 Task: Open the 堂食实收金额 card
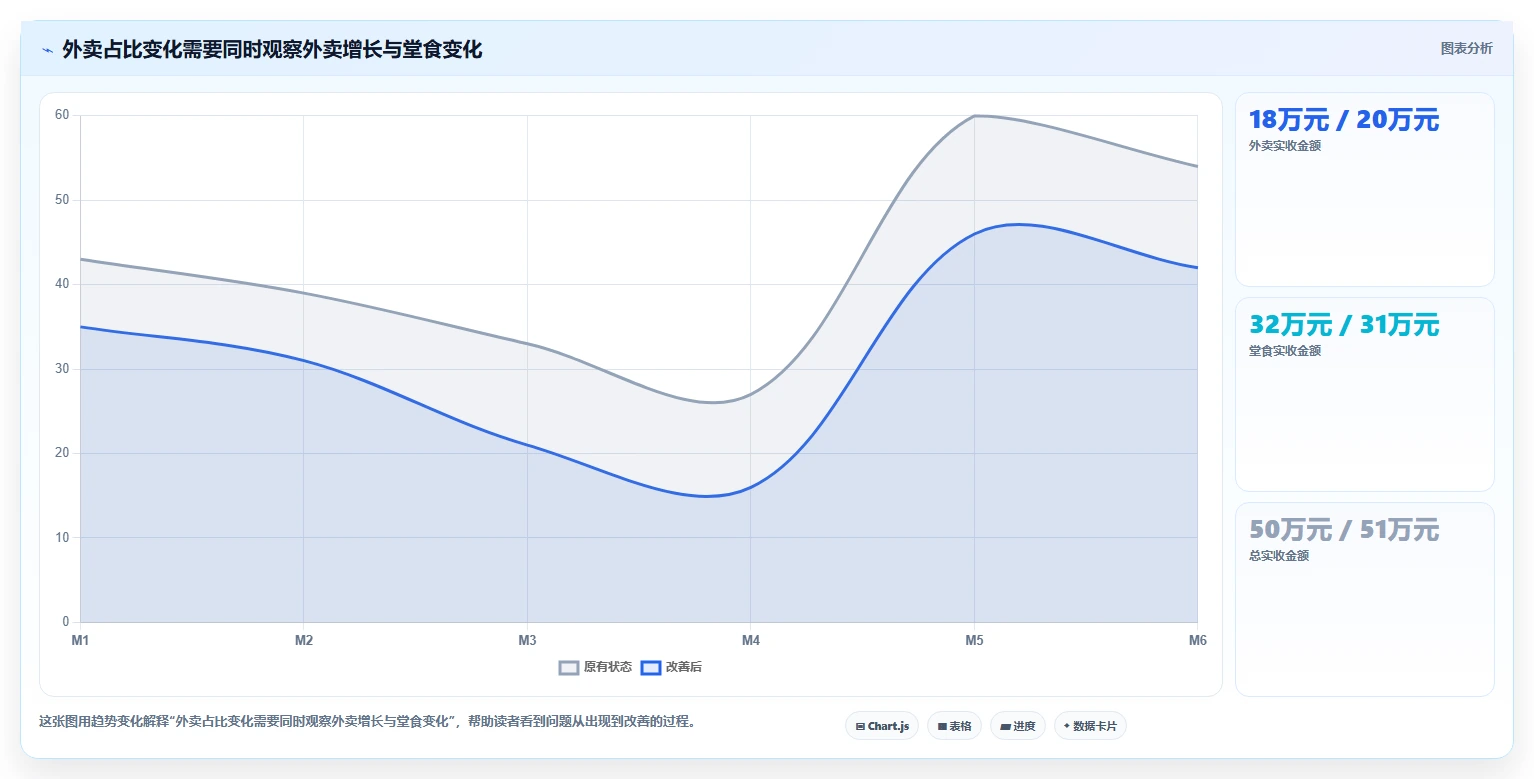coord(1365,394)
